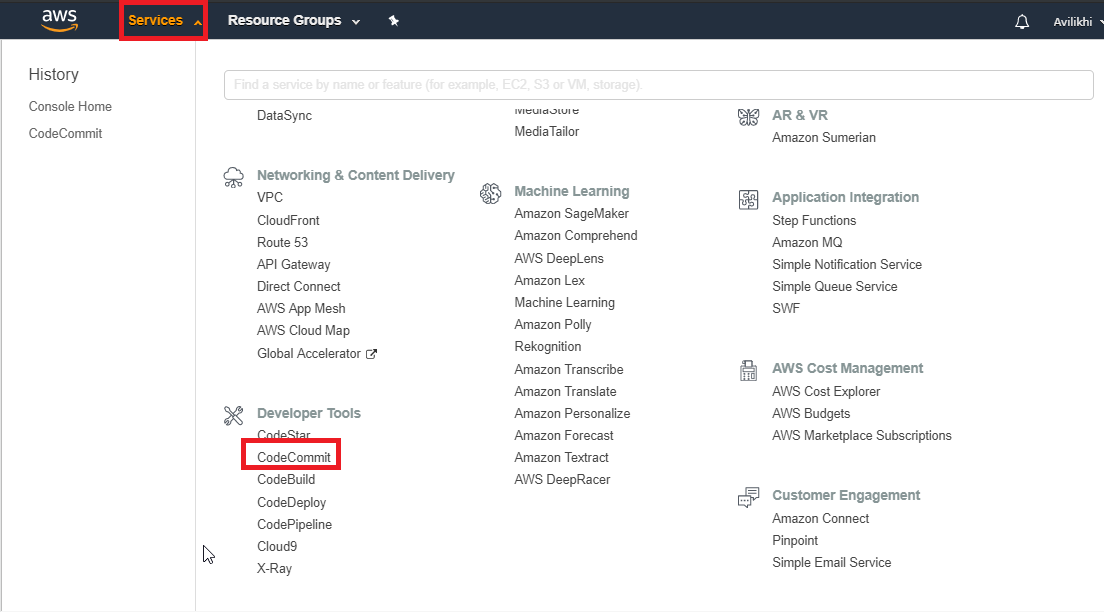Open Amazon Sumerian service
Screen dimensions: 1104x612
pyautogui.click(x=824, y=137)
